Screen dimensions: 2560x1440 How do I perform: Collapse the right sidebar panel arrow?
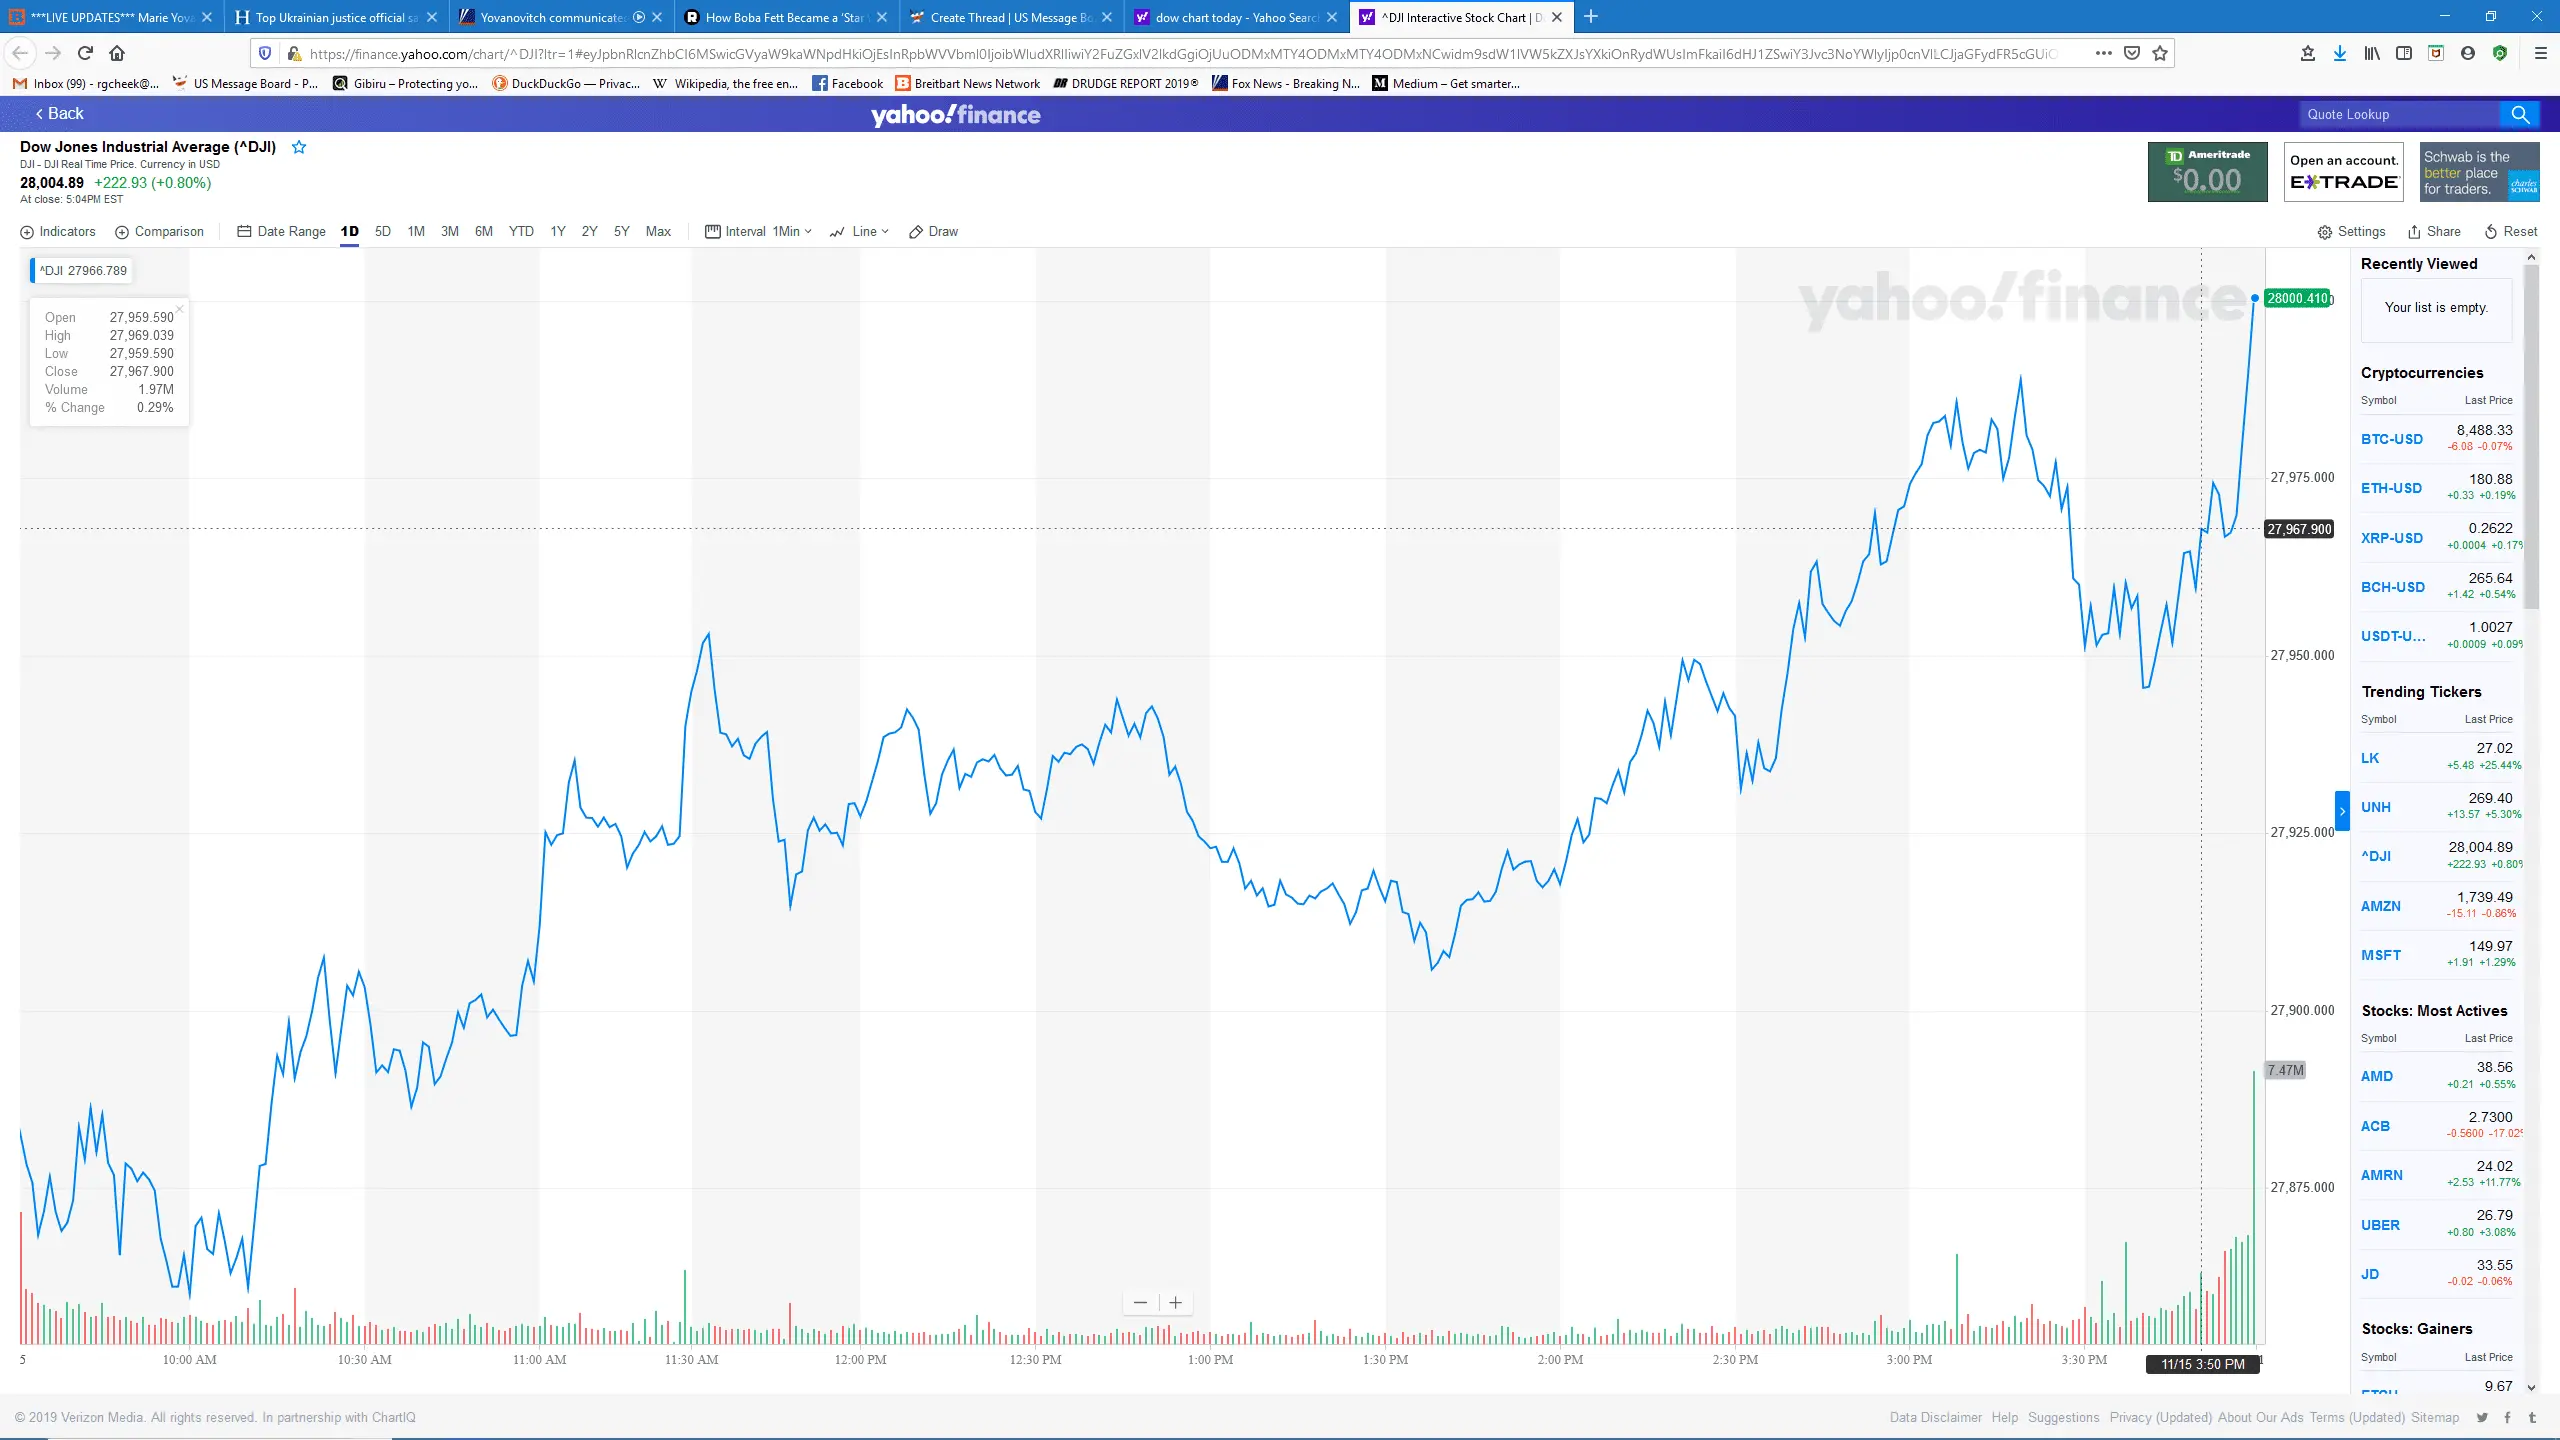(2342, 811)
